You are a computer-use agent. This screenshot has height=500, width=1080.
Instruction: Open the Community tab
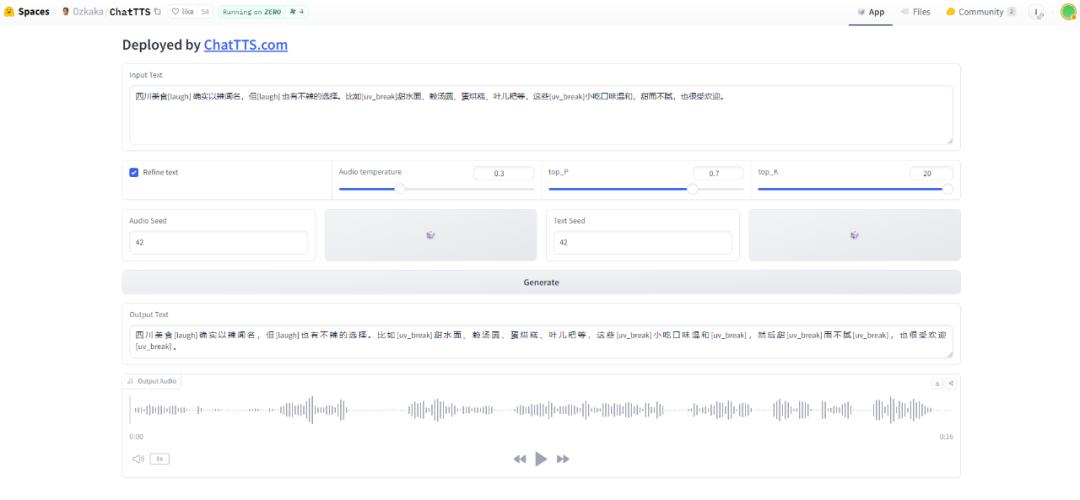click(980, 12)
